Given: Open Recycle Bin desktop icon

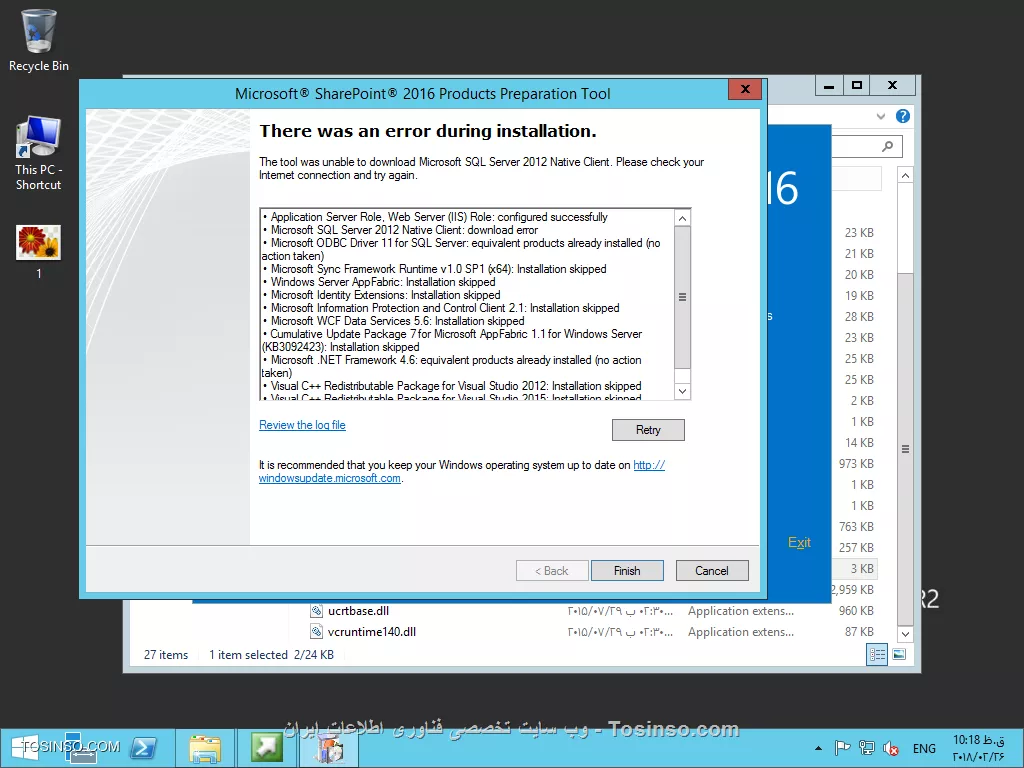Looking at the screenshot, I should (x=39, y=40).
